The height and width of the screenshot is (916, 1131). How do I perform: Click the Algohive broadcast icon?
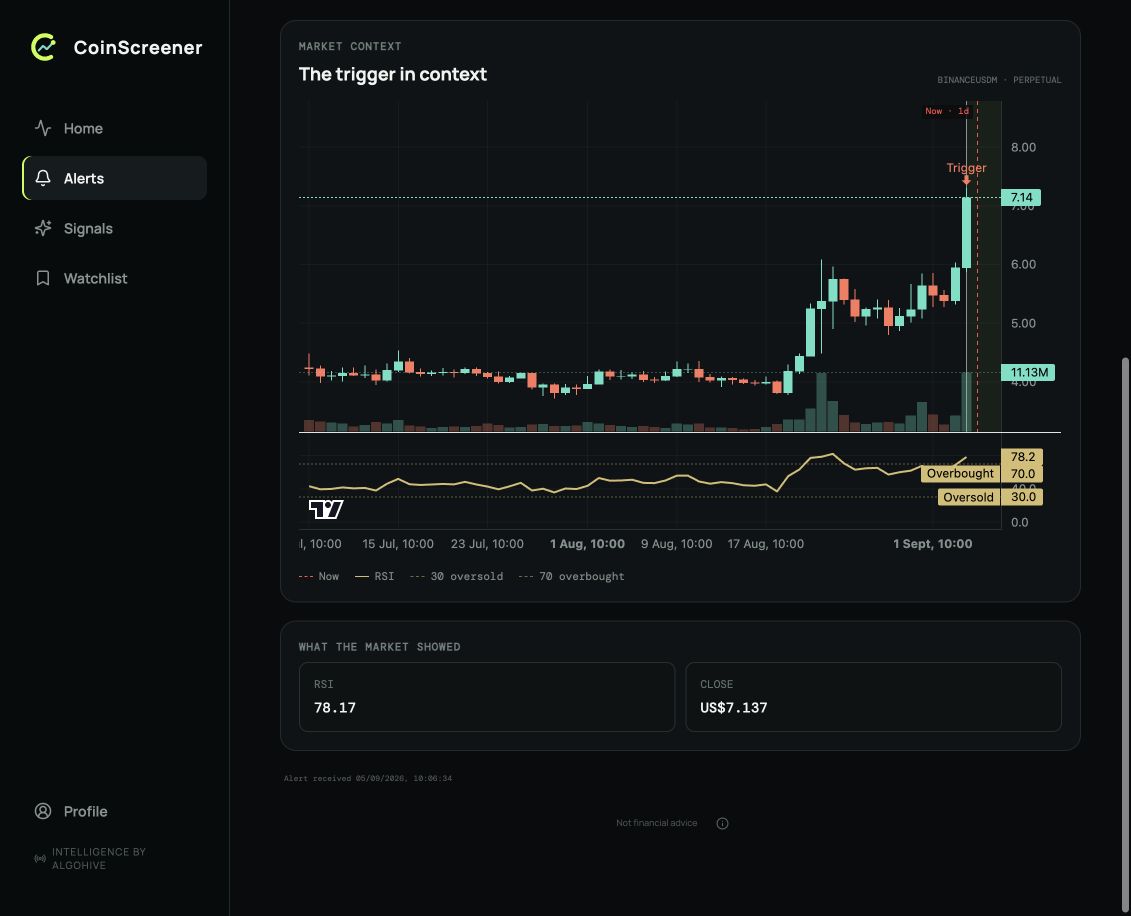click(40, 858)
